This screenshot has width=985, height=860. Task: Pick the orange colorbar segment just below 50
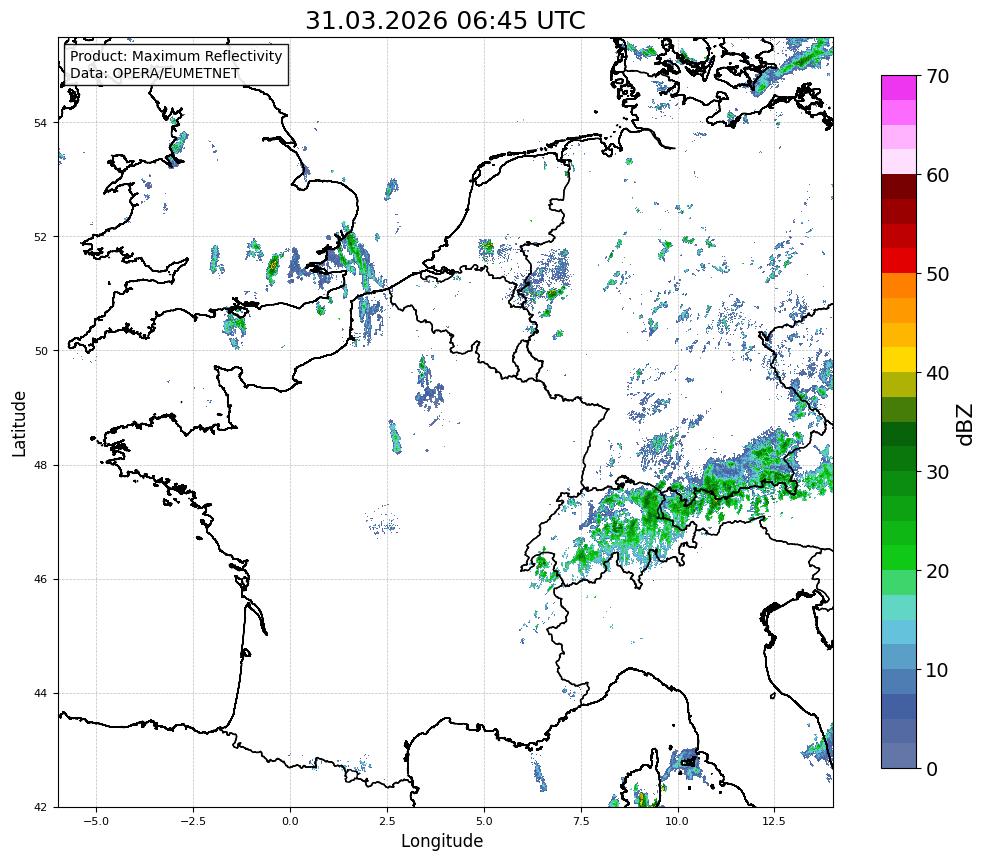point(898,285)
